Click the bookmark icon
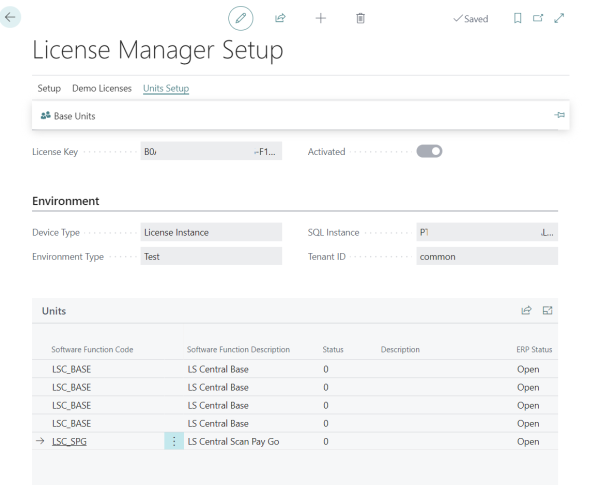600x485 pixels. click(517, 19)
